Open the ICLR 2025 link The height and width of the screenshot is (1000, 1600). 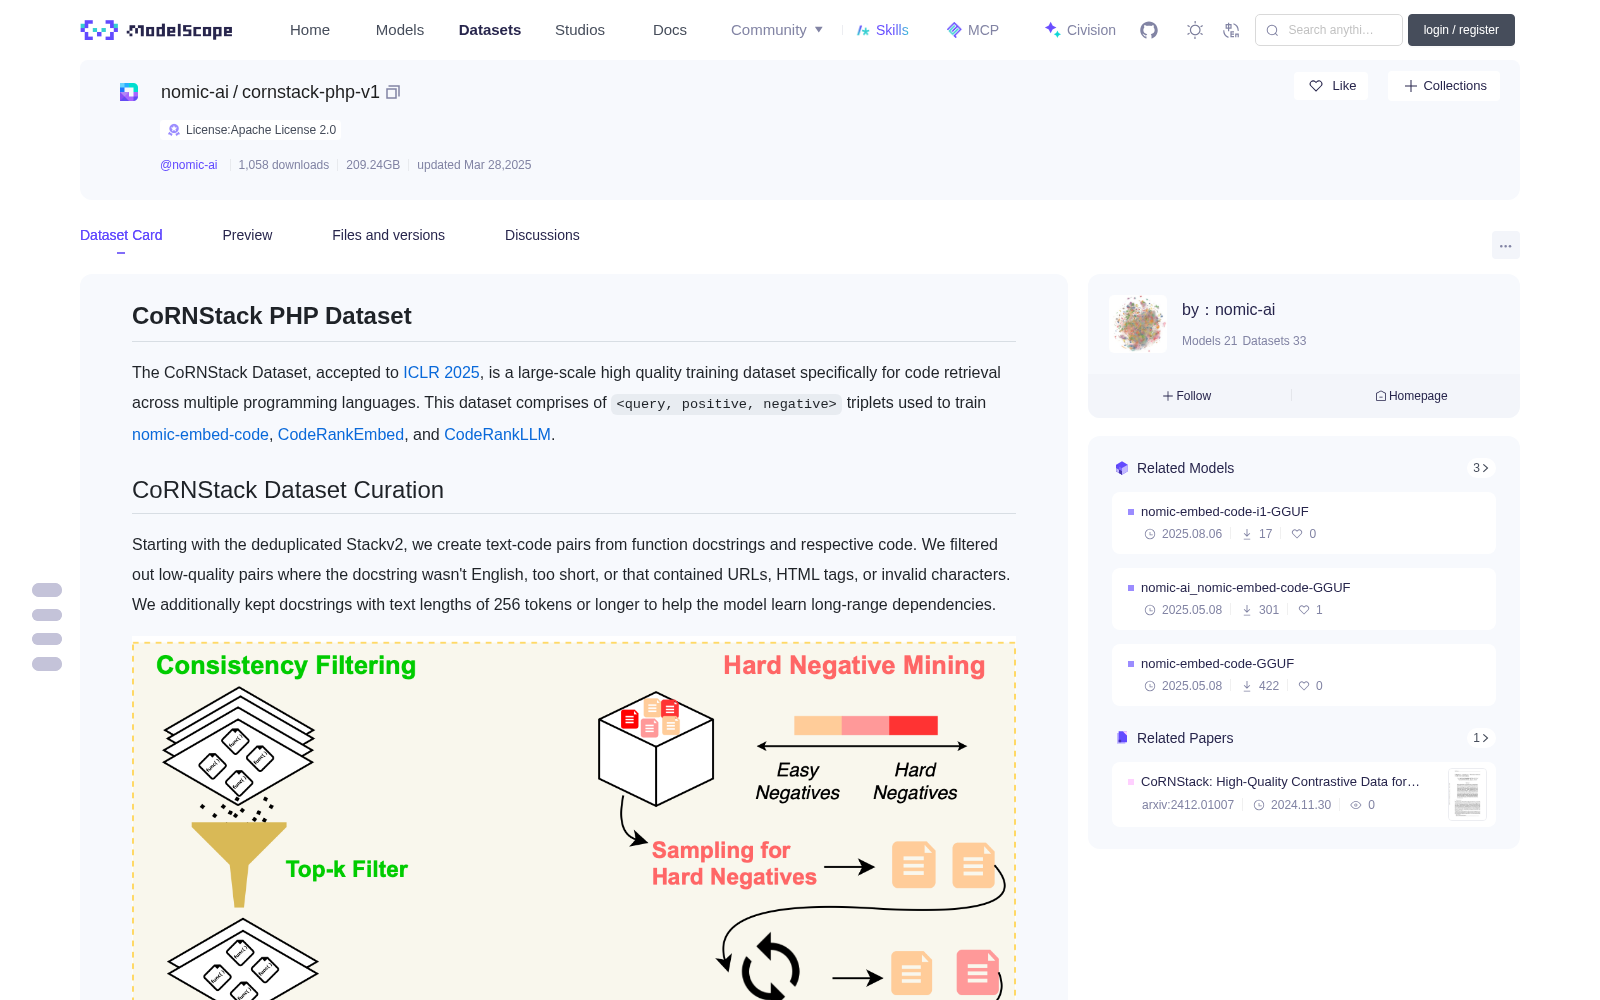441,372
